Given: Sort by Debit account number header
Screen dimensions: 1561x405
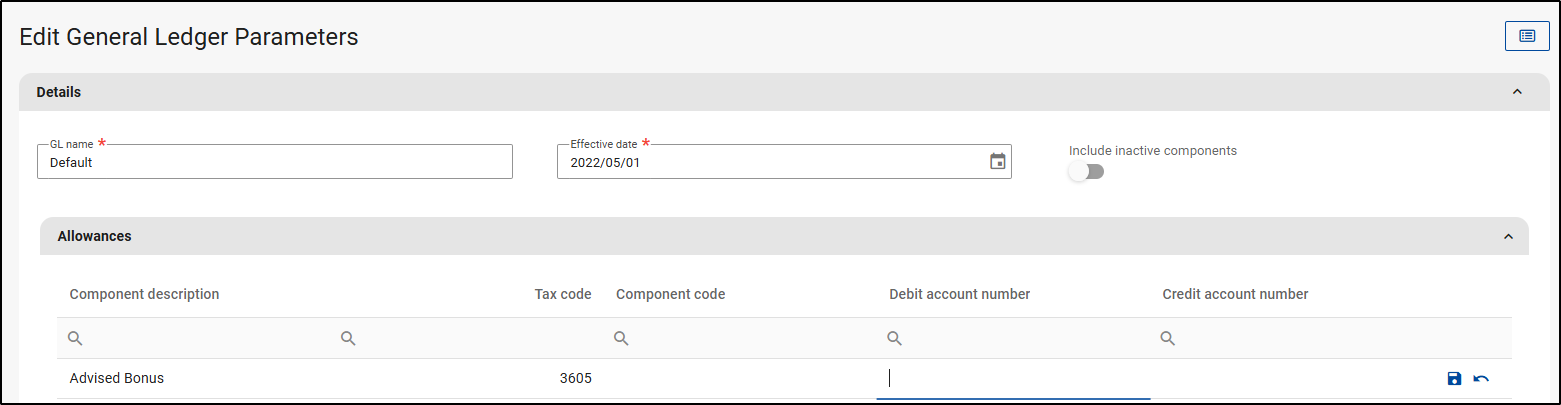Looking at the screenshot, I should click(959, 294).
